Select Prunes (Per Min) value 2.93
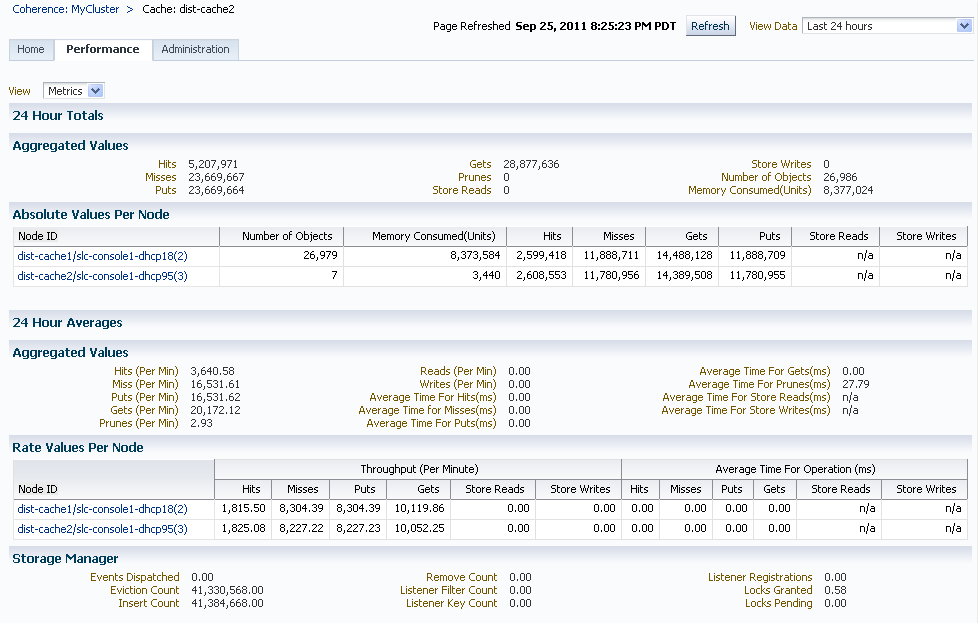This screenshot has width=978, height=623. point(201,423)
